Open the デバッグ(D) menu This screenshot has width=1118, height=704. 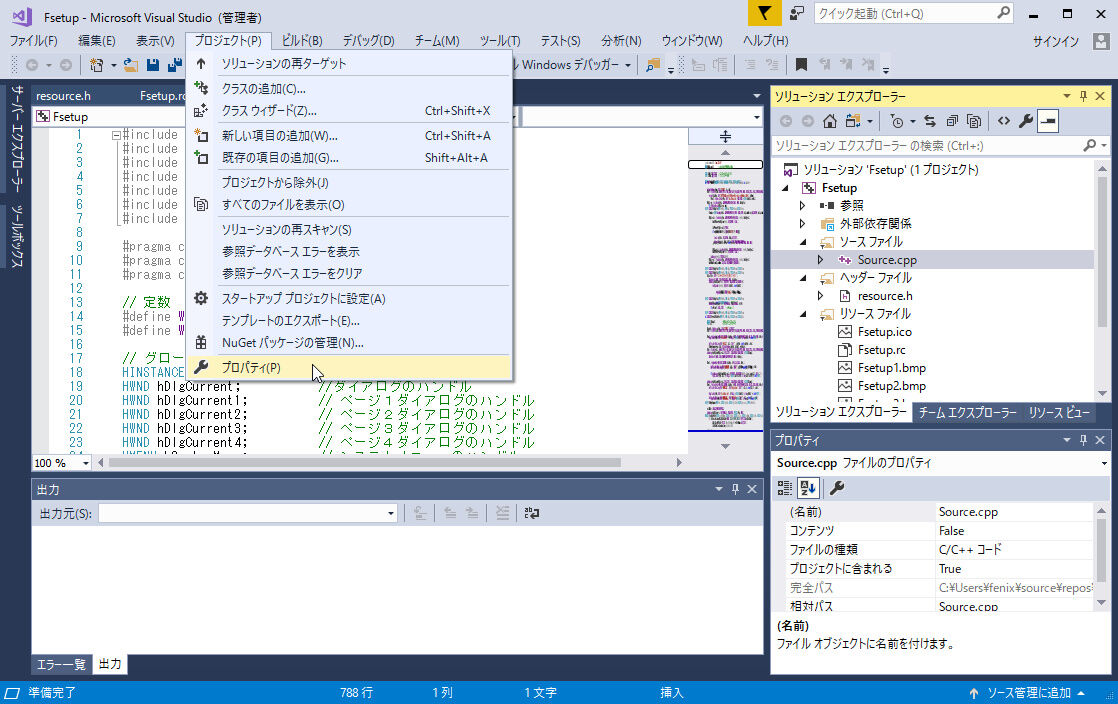click(369, 41)
